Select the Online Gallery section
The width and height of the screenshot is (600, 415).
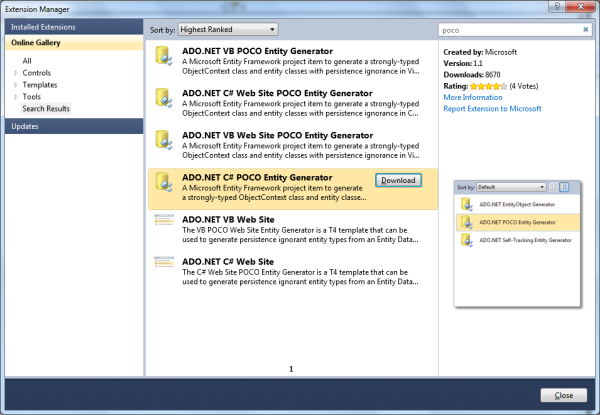74,42
